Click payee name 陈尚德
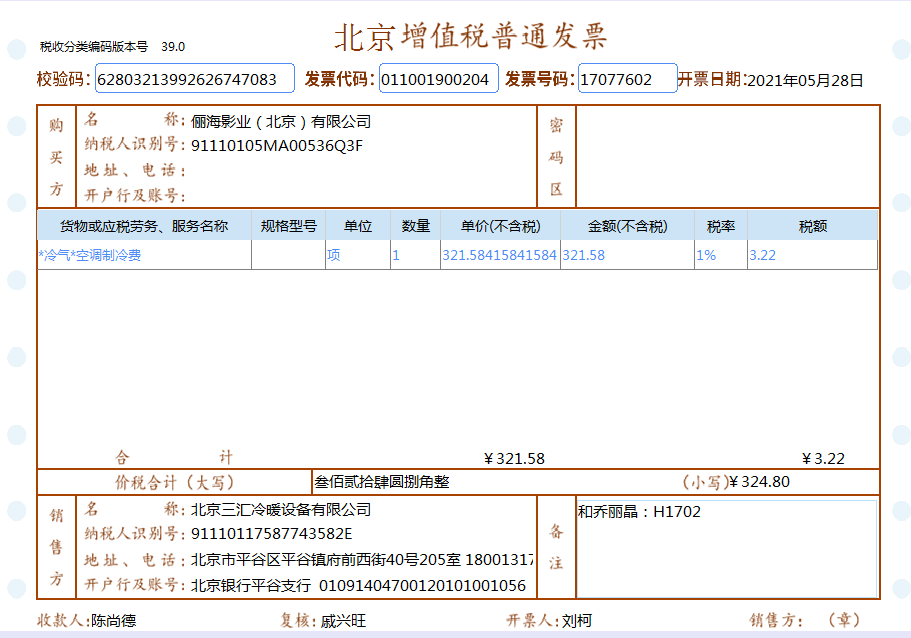This screenshot has width=911, height=638. coord(113,621)
